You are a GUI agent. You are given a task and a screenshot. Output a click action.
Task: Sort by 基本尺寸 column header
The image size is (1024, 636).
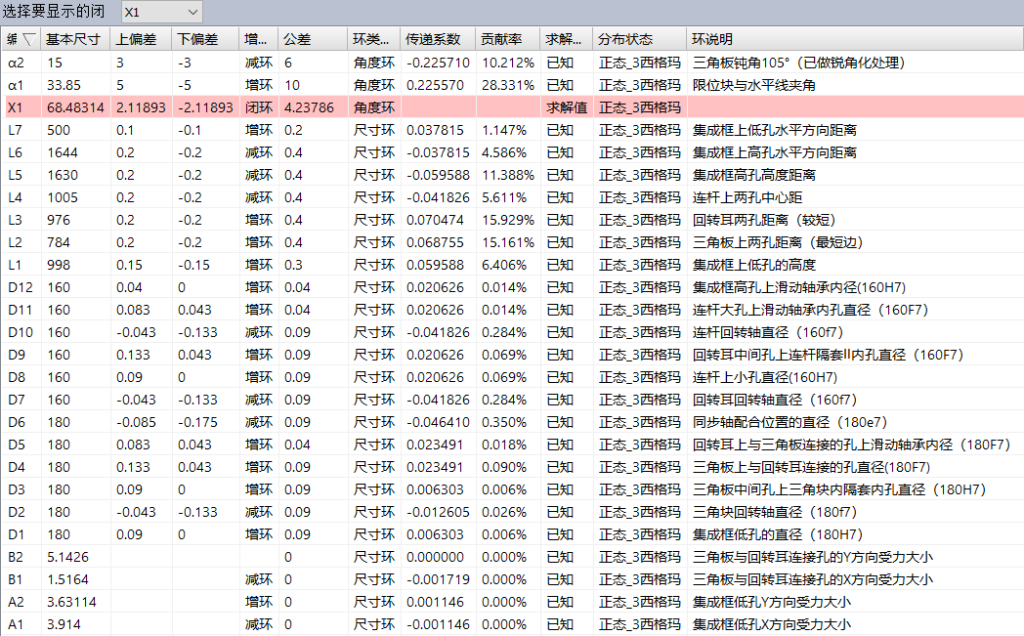[x=75, y=40]
